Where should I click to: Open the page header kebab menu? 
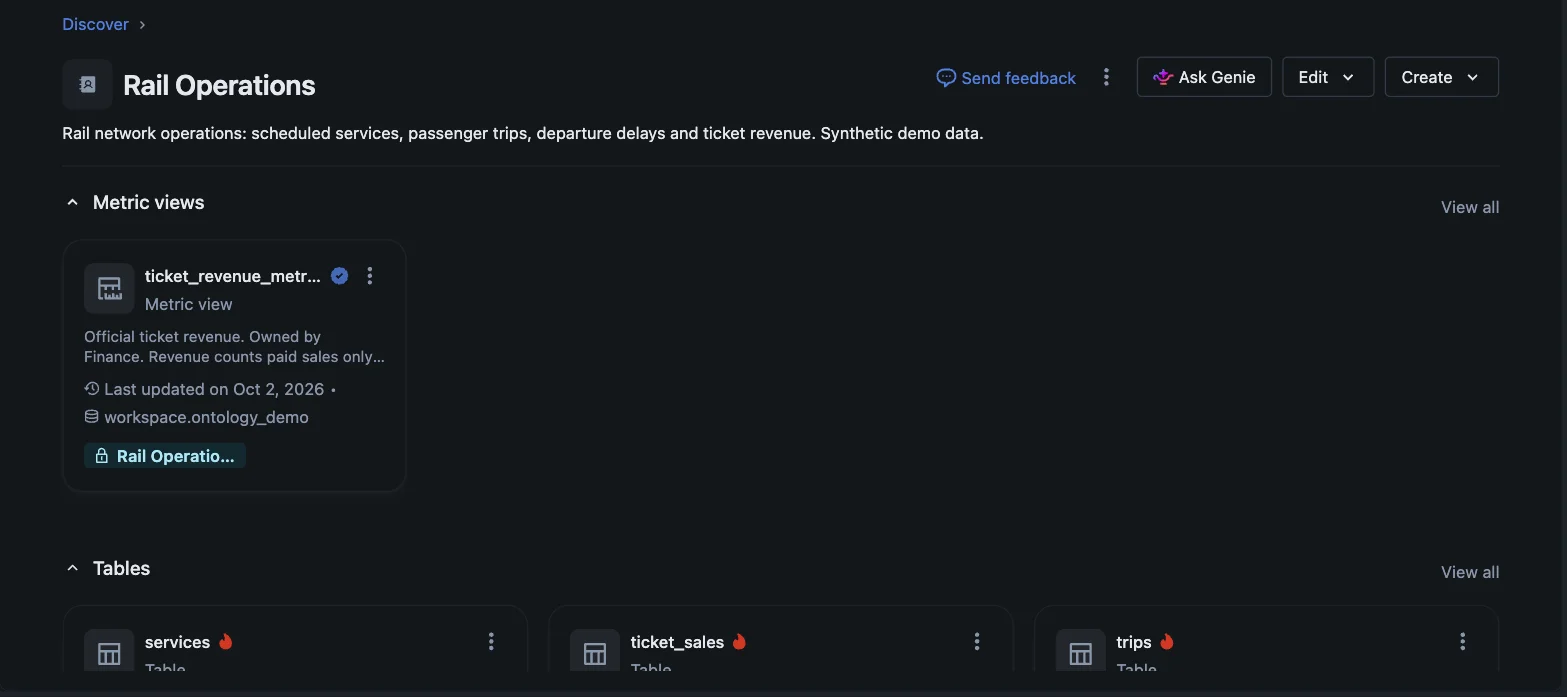tap(1106, 77)
